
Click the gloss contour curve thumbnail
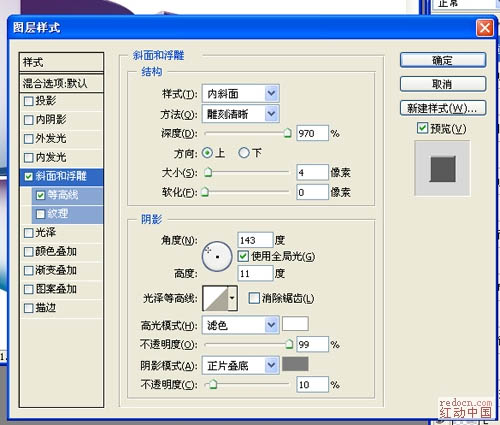click(x=215, y=298)
